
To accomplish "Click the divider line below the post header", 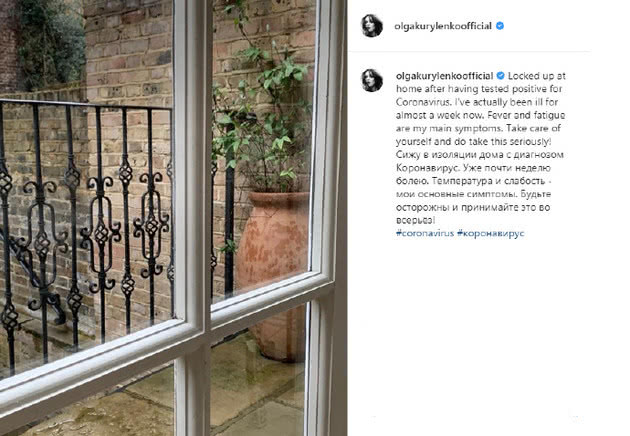I will click(469, 51).
